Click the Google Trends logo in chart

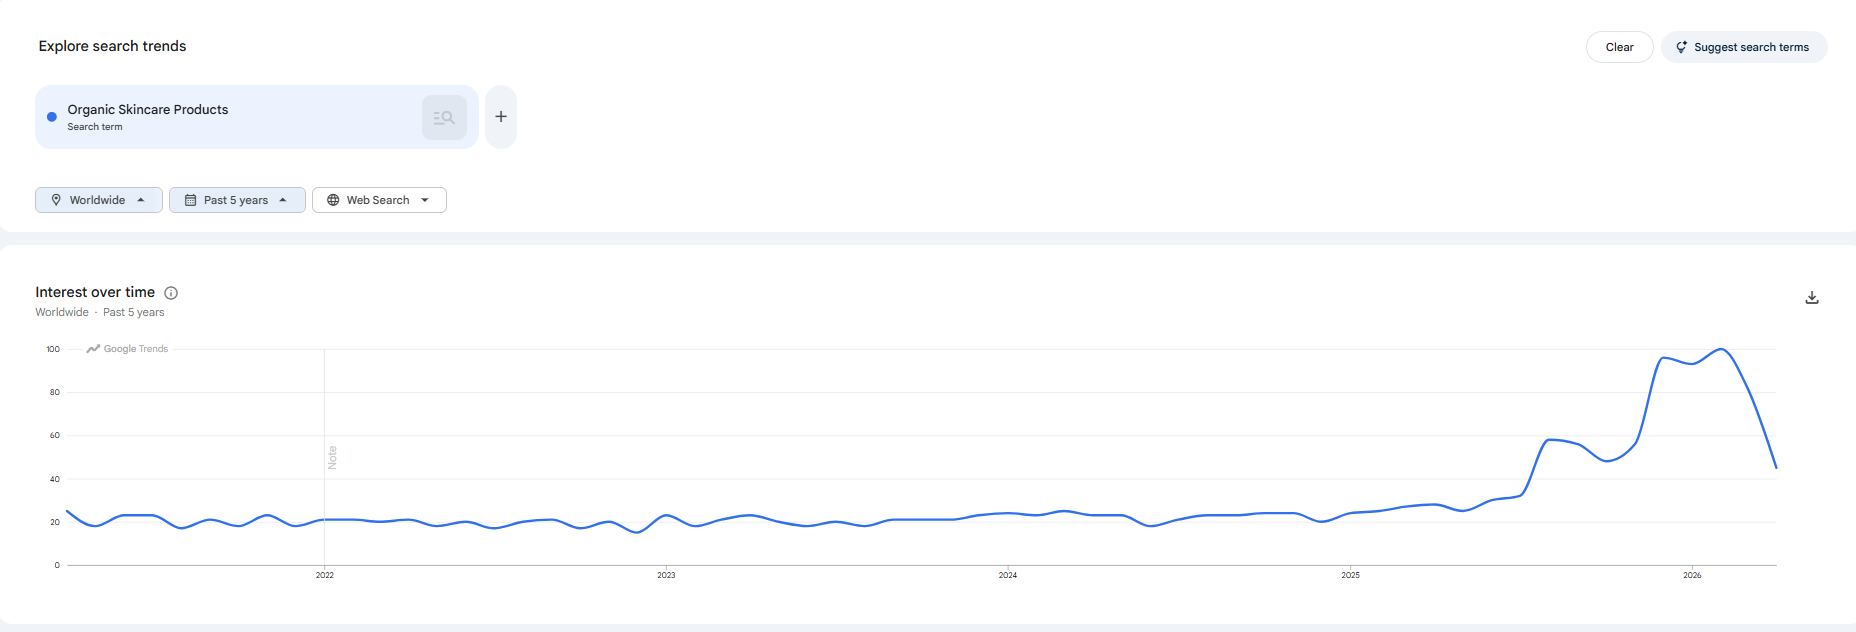click(127, 349)
